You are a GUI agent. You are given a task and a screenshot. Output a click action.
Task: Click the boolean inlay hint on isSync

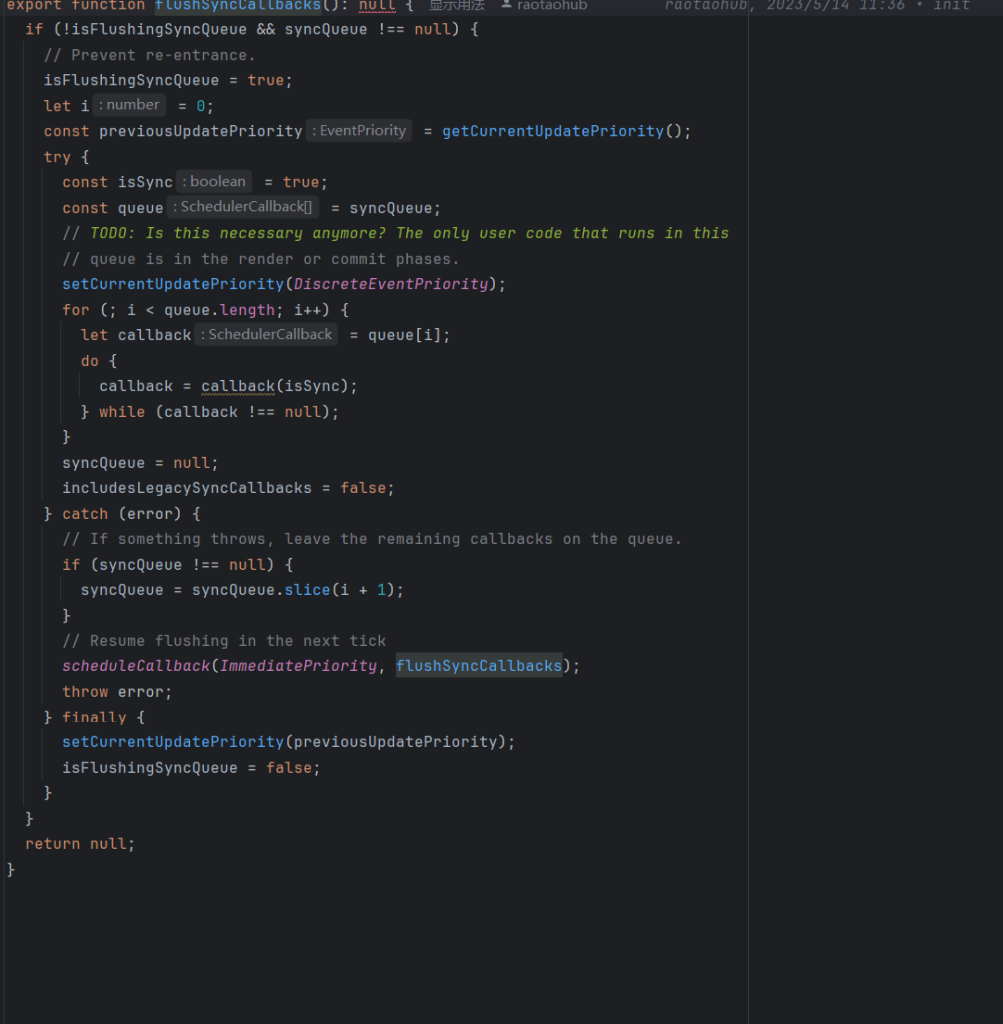click(x=213, y=181)
